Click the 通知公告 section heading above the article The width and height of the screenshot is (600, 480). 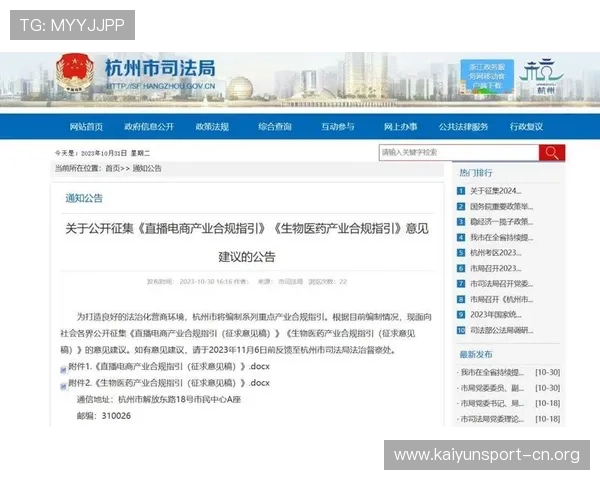[84, 198]
